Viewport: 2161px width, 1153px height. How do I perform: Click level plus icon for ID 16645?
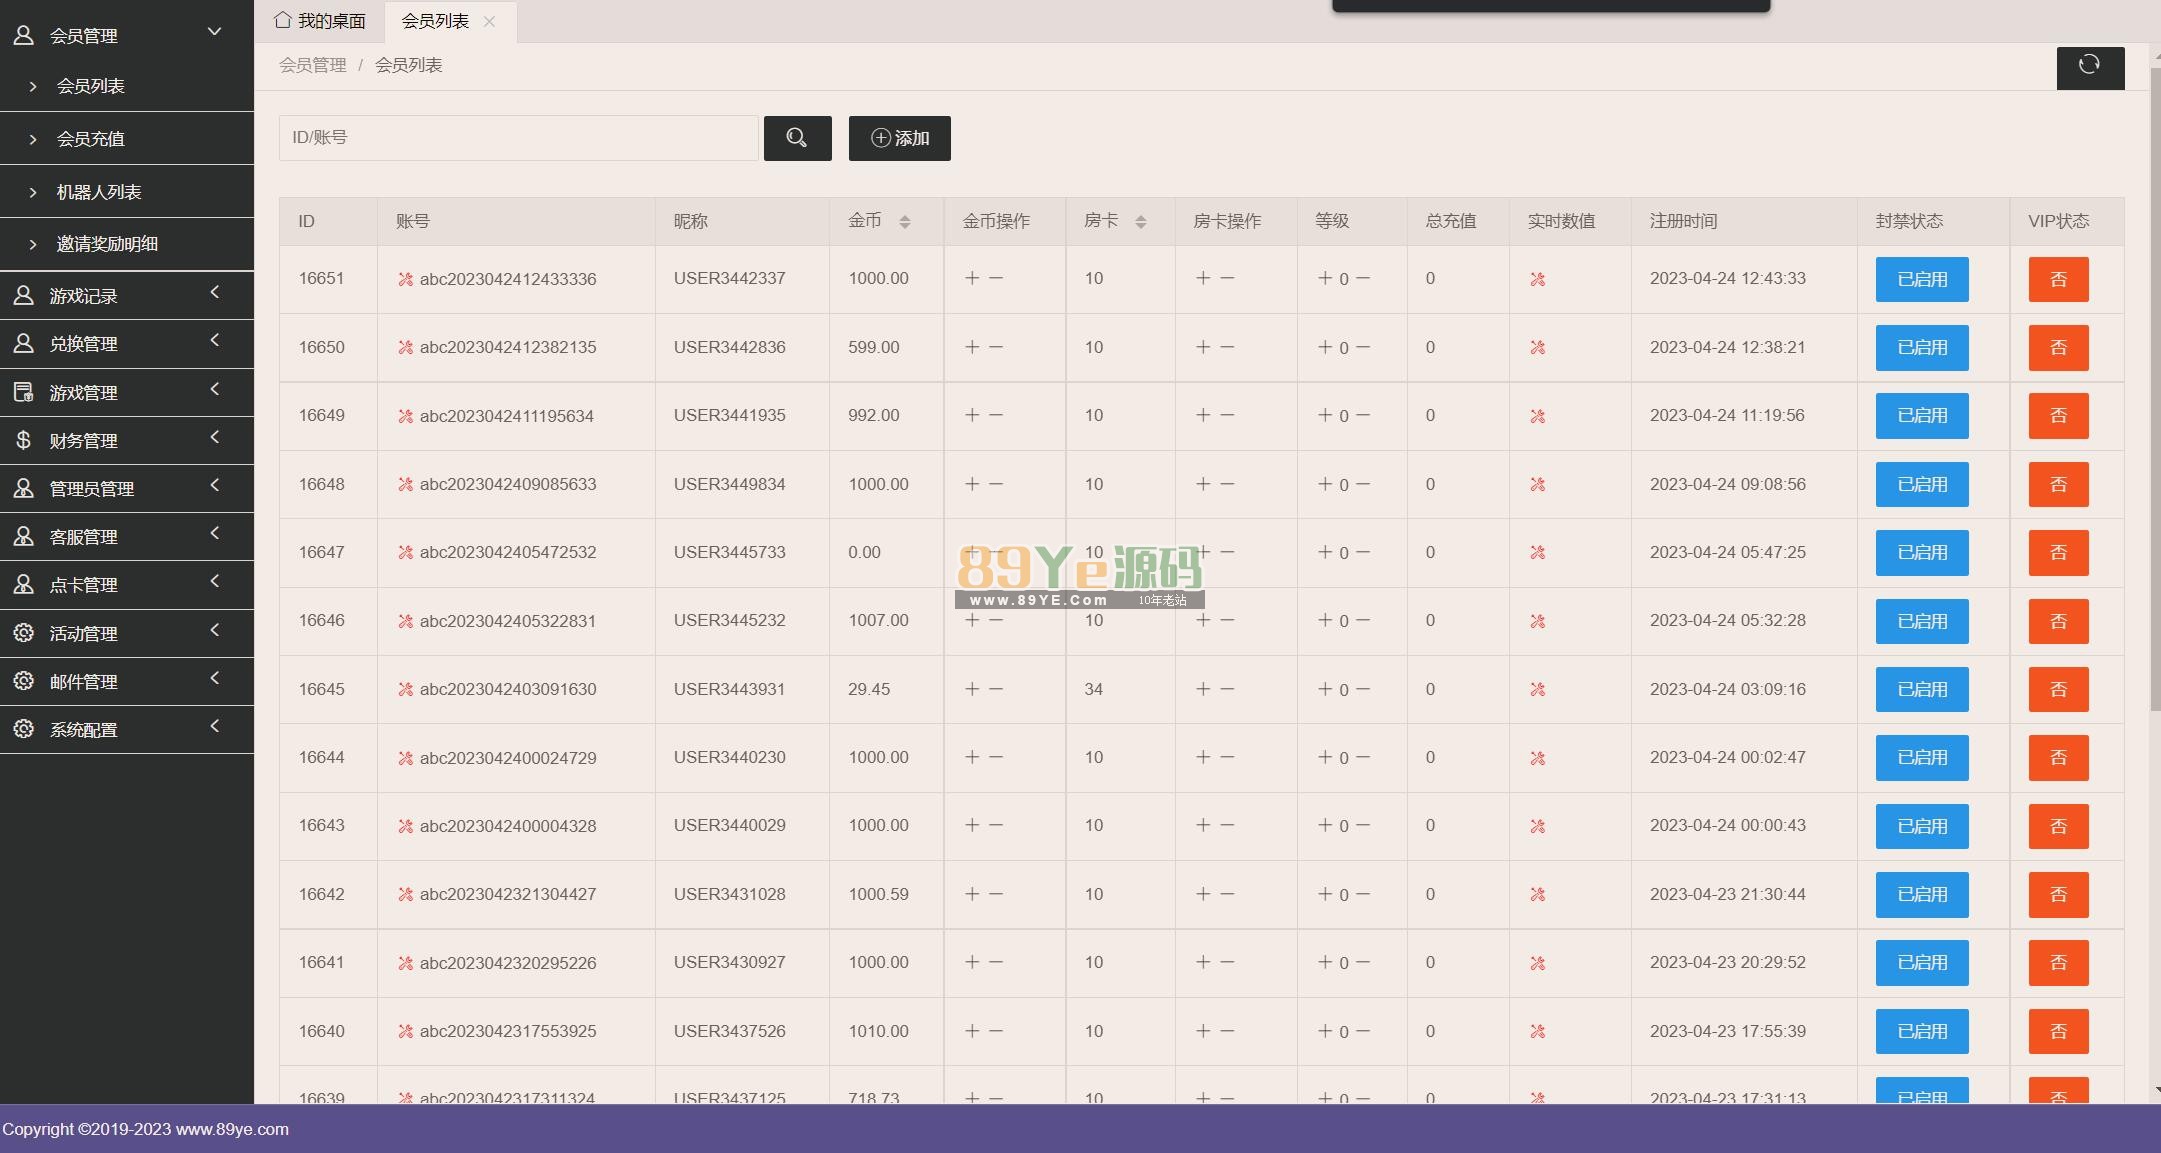pyautogui.click(x=1325, y=689)
